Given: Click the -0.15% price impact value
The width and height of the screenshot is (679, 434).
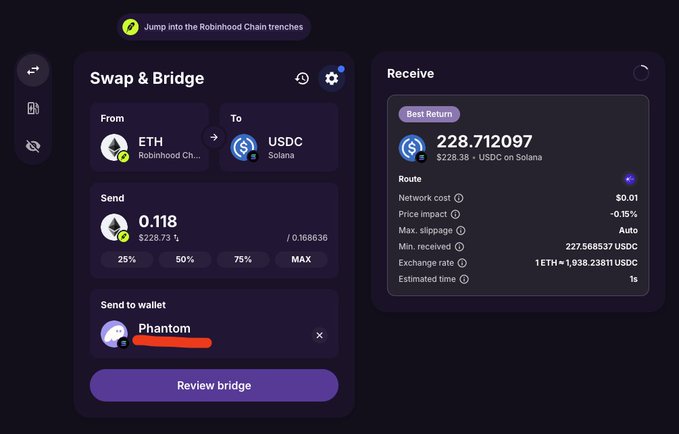Looking at the screenshot, I should point(624,214).
